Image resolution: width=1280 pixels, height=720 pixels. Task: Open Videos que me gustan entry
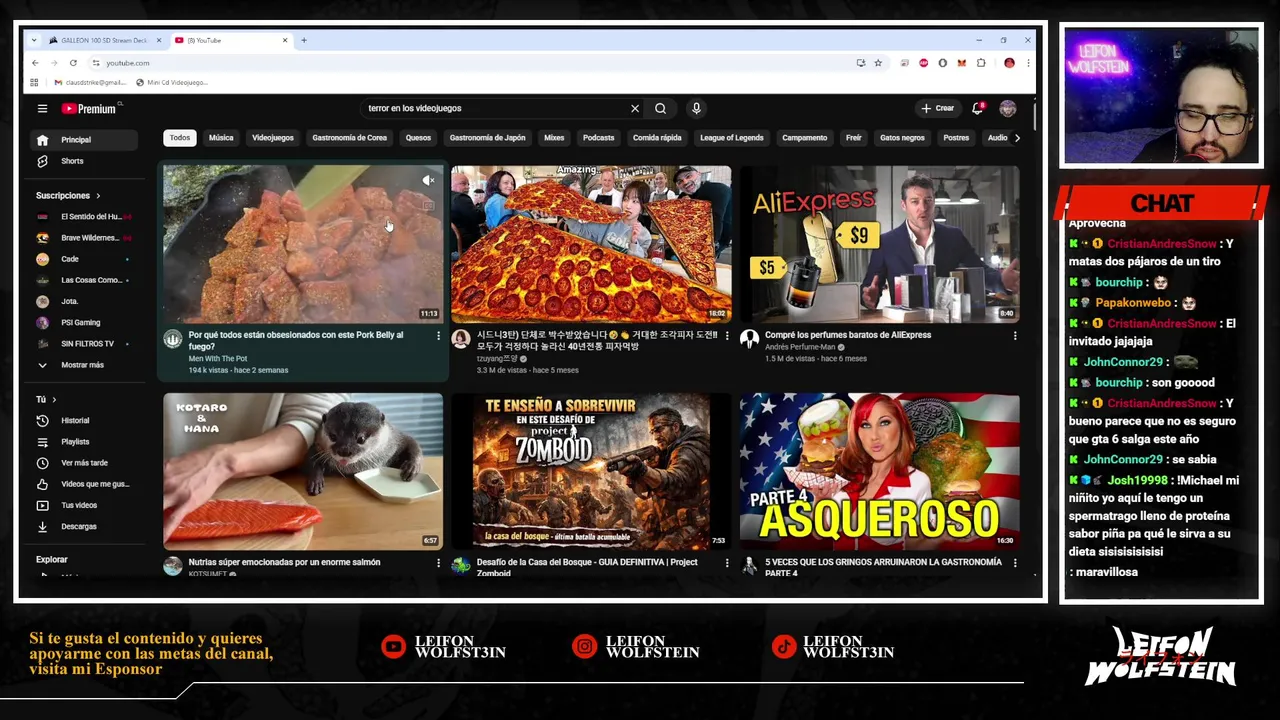[84, 484]
